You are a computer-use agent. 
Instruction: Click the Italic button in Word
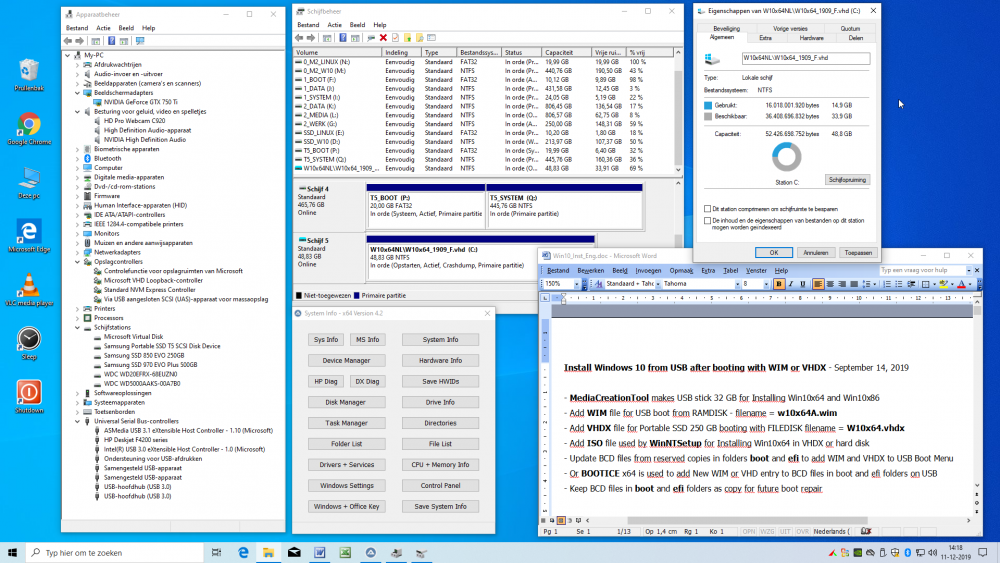[x=791, y=284]
